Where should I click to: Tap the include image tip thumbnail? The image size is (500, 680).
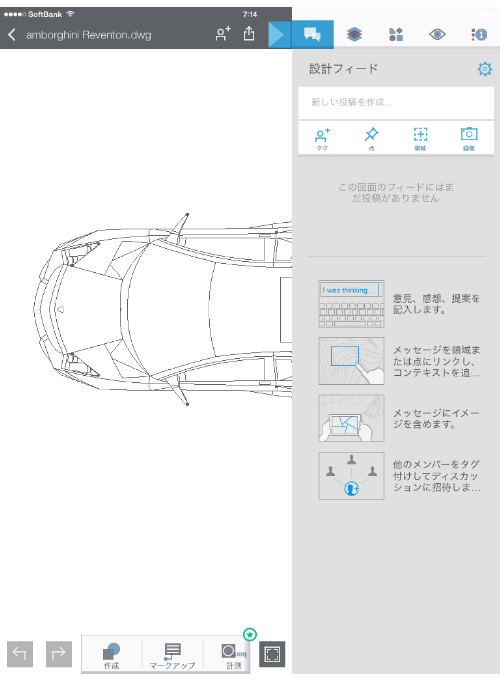tap(351, 418)
